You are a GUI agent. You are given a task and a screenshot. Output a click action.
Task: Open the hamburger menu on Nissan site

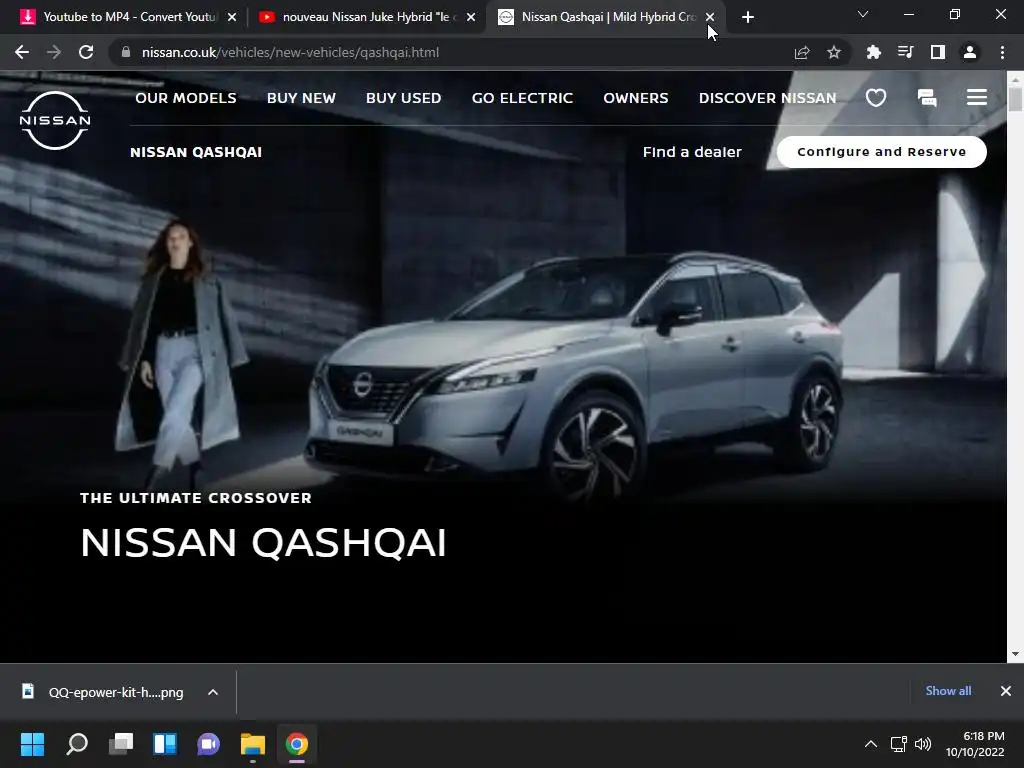[977, 97]
